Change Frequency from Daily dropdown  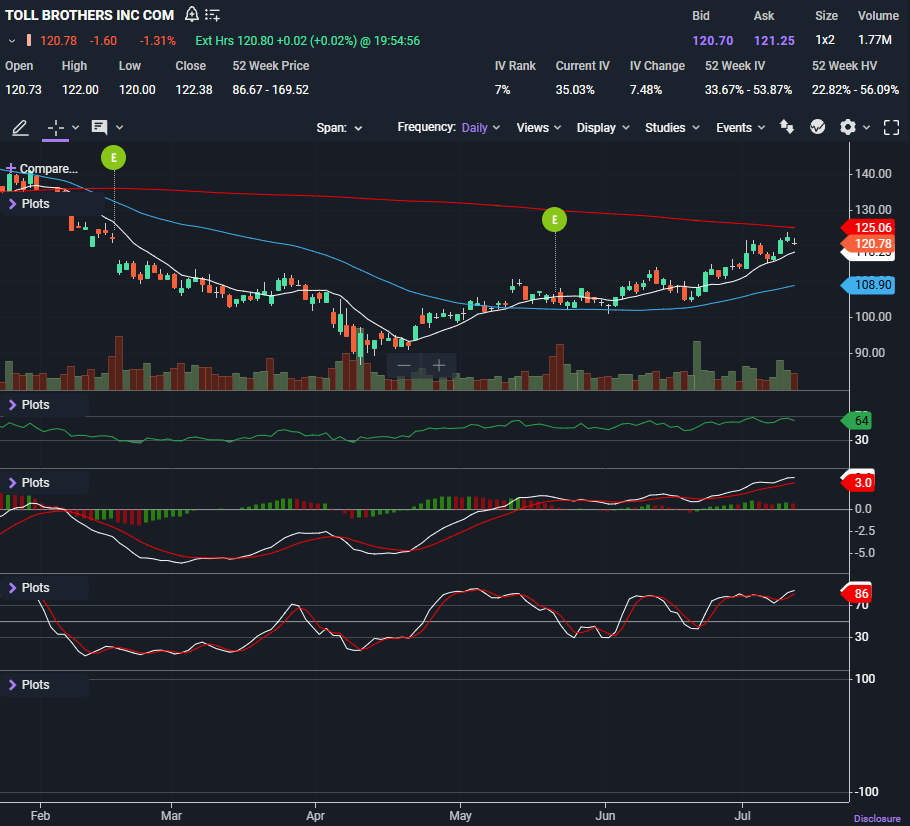coord(481,128)
